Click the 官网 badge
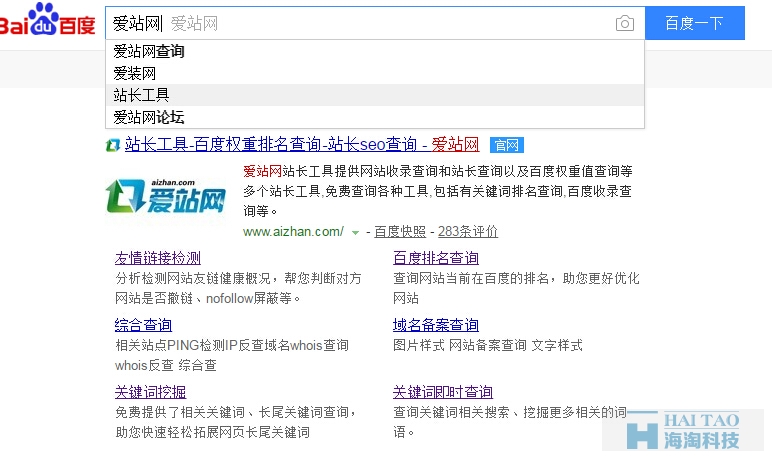Screen dimensions: 772x456 tap(507, 145)
